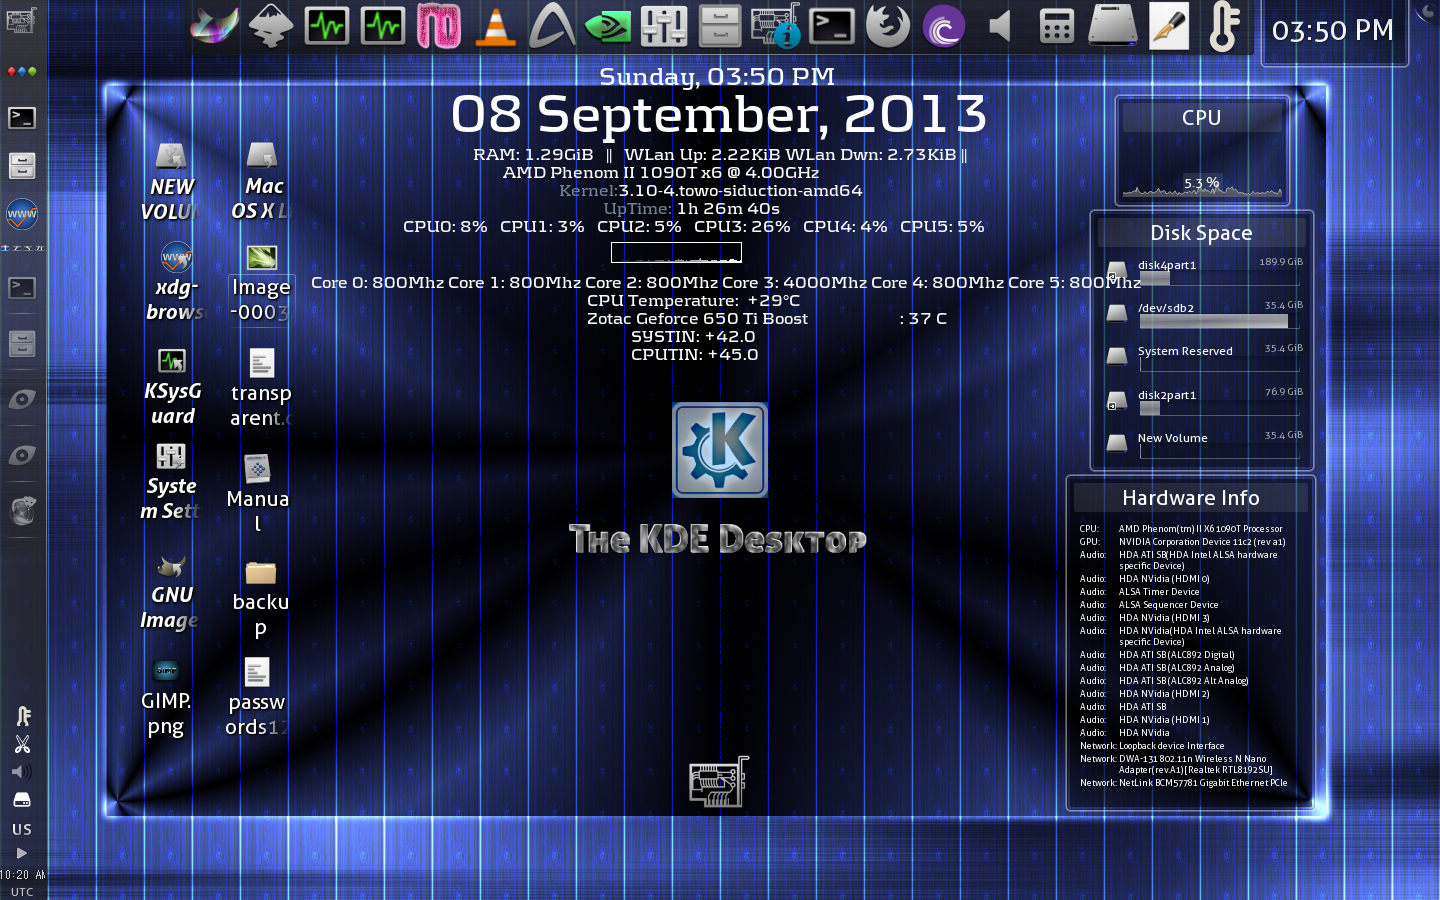This screenshot has height=900, width=1440.
Task: Launch the Firefox globe icon in top panel
Action: tap(887, 26)
